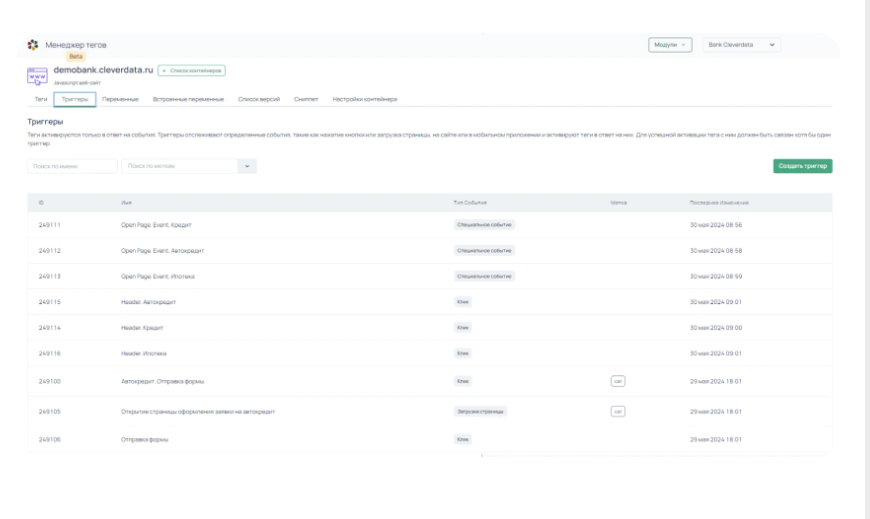Click the Beta badge under Менеджер тегов
870x519 pixels.
click(76, 57)
